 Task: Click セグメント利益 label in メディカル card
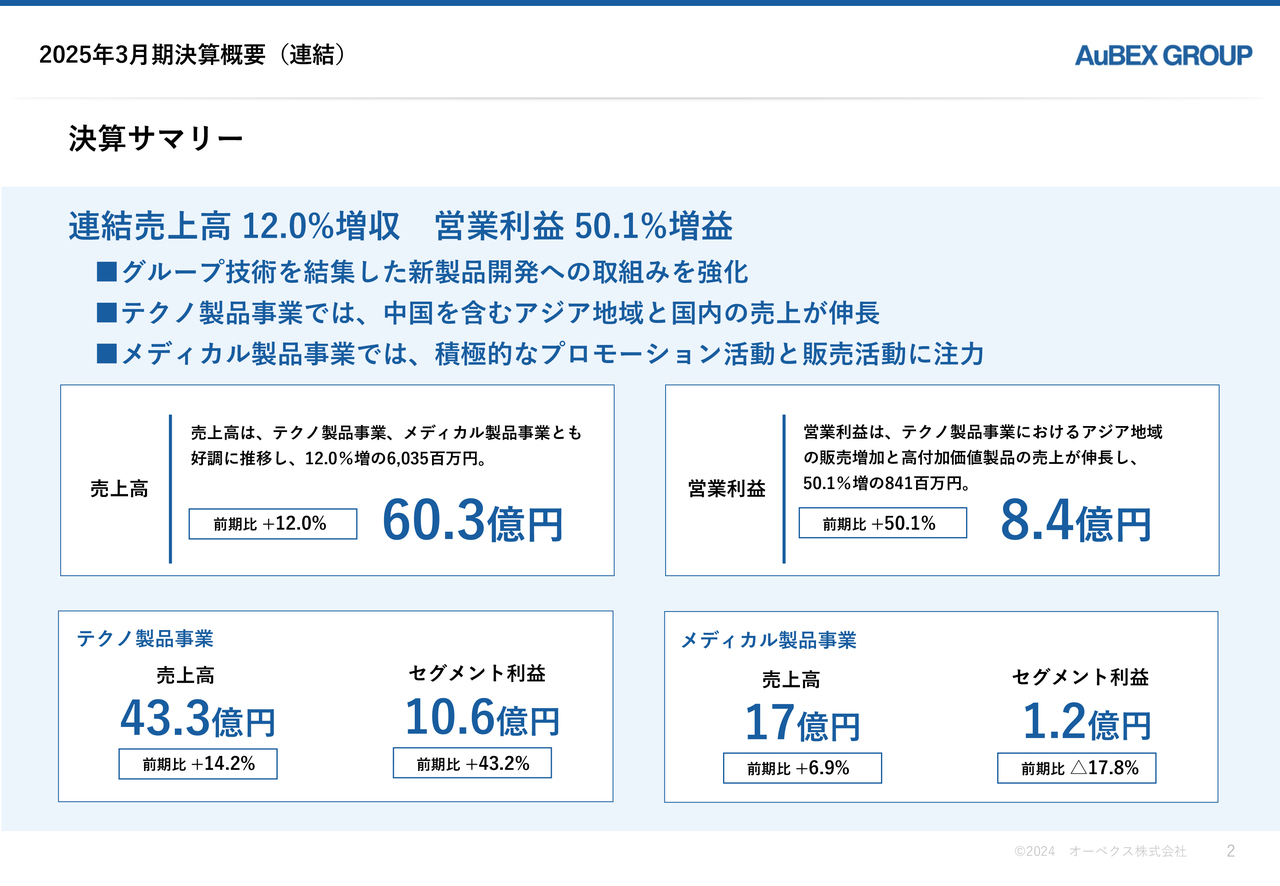pyautogui.click(x=1081, y=677)
